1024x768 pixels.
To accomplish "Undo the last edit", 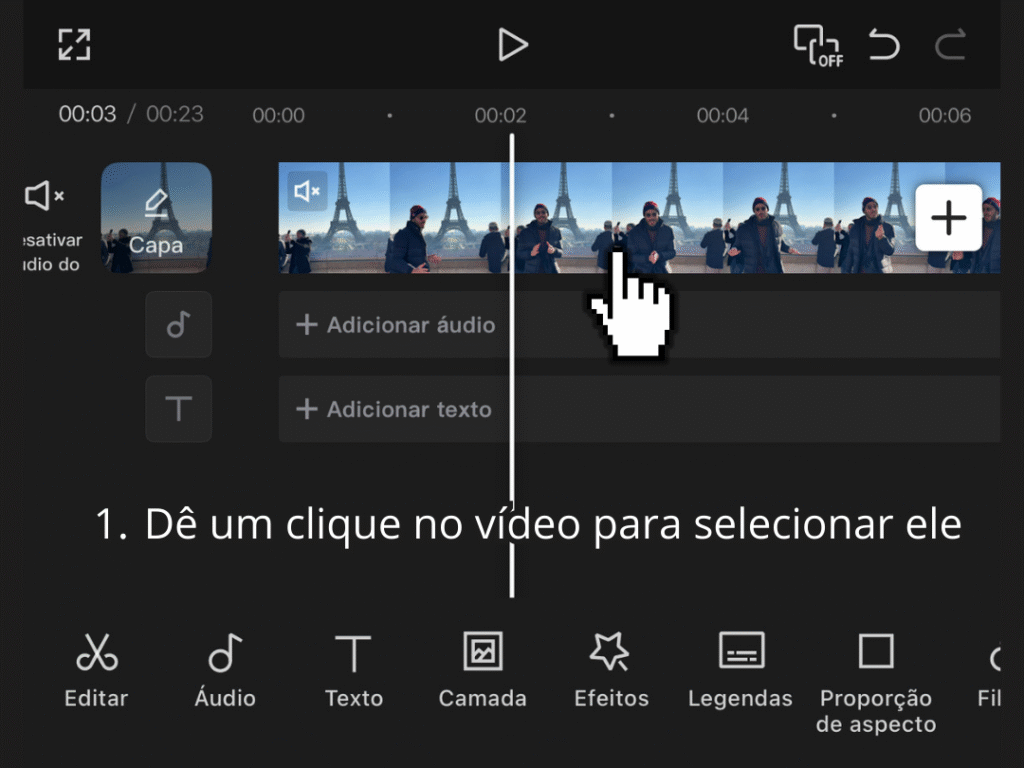I will click(x=884, y=45).
